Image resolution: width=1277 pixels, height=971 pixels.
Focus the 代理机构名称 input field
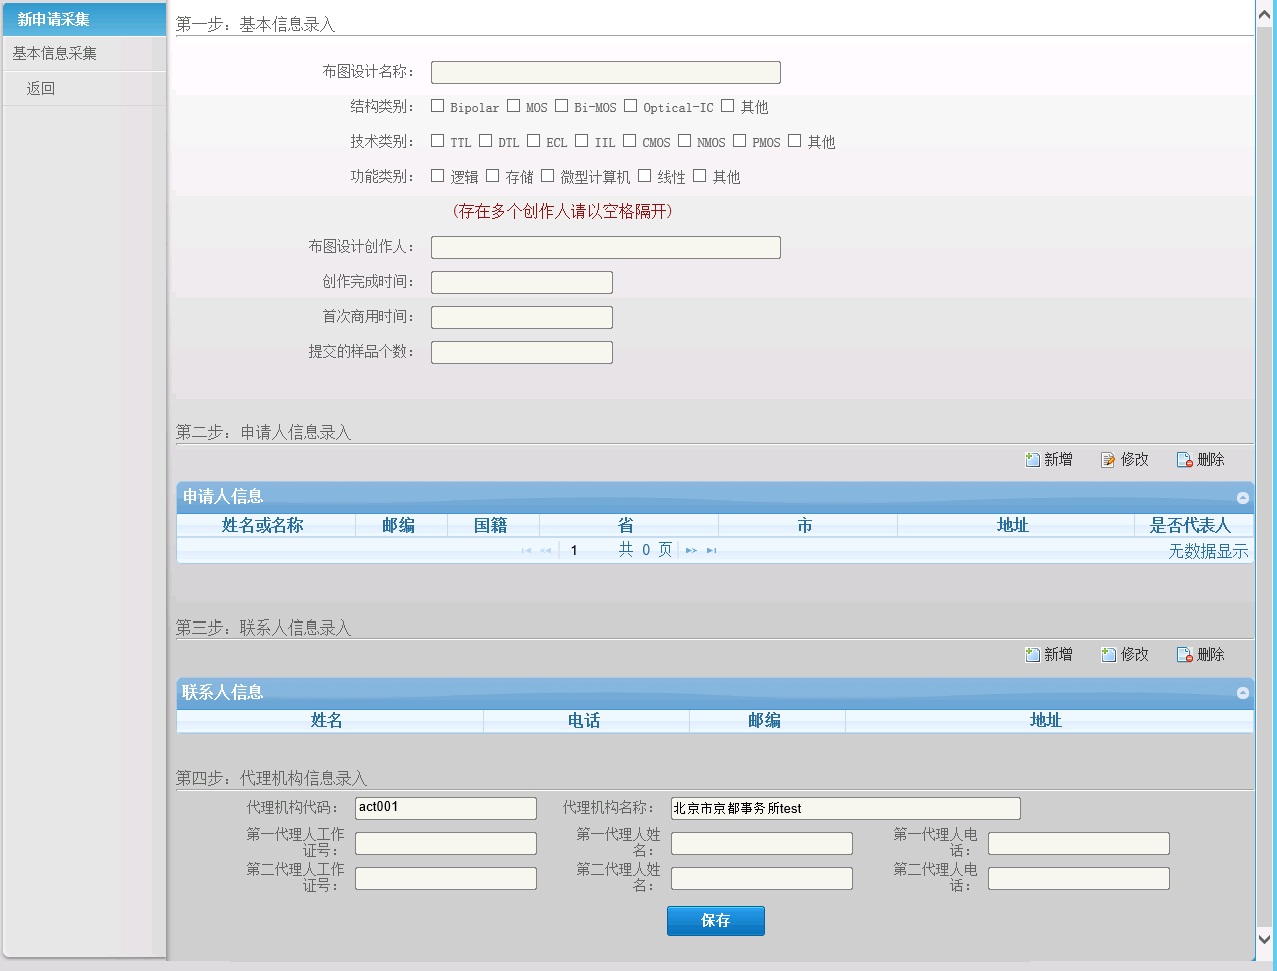pos(845,809)
